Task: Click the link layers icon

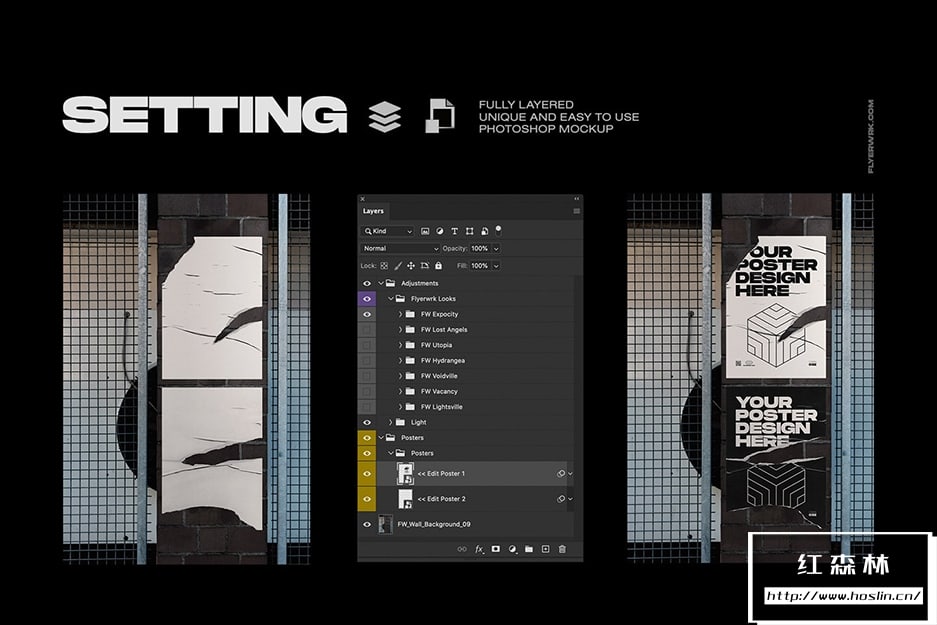Action: coord(462,549)
